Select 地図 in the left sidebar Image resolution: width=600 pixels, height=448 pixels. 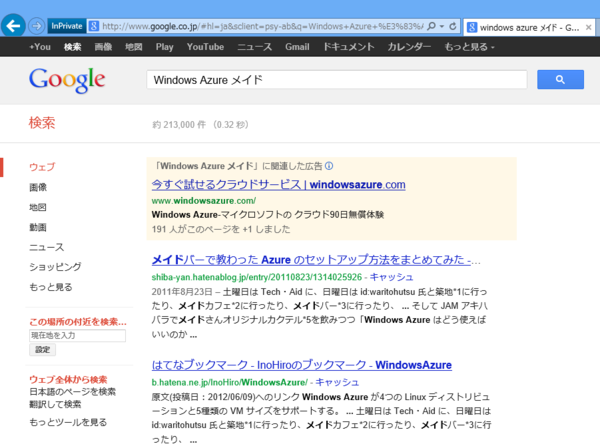[x=38, y=207]
